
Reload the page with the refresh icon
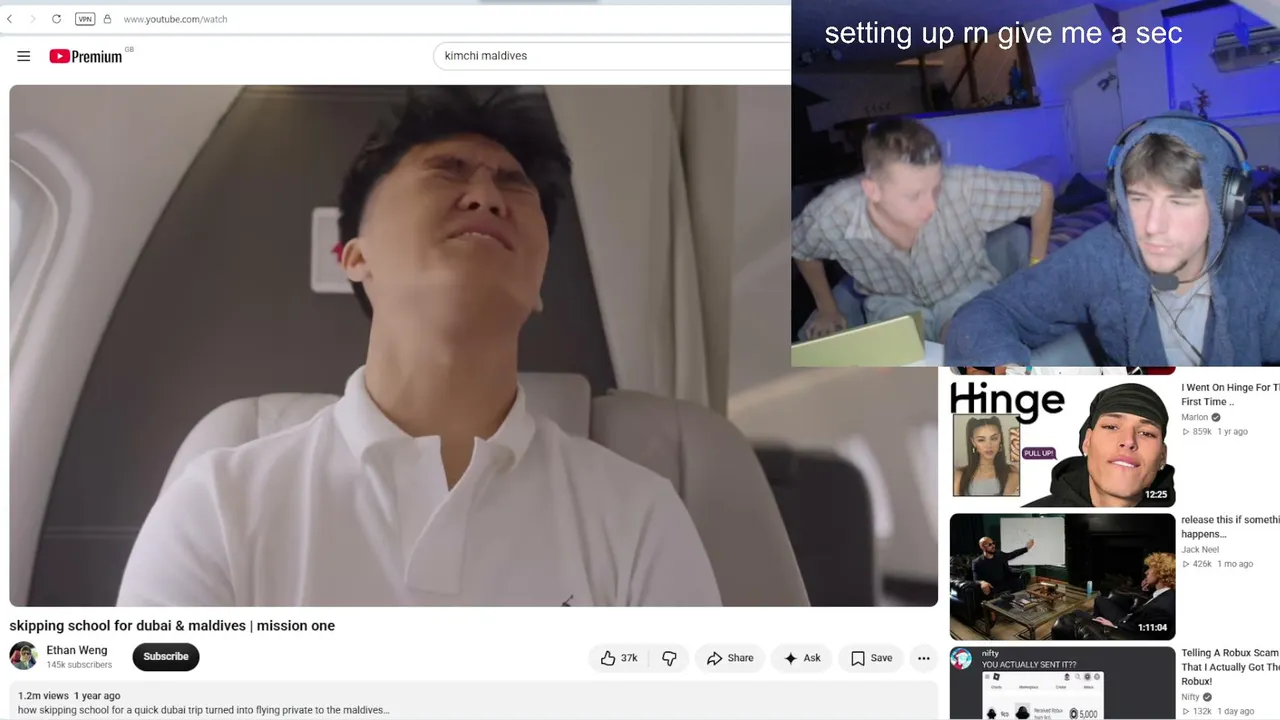(56, 19)
